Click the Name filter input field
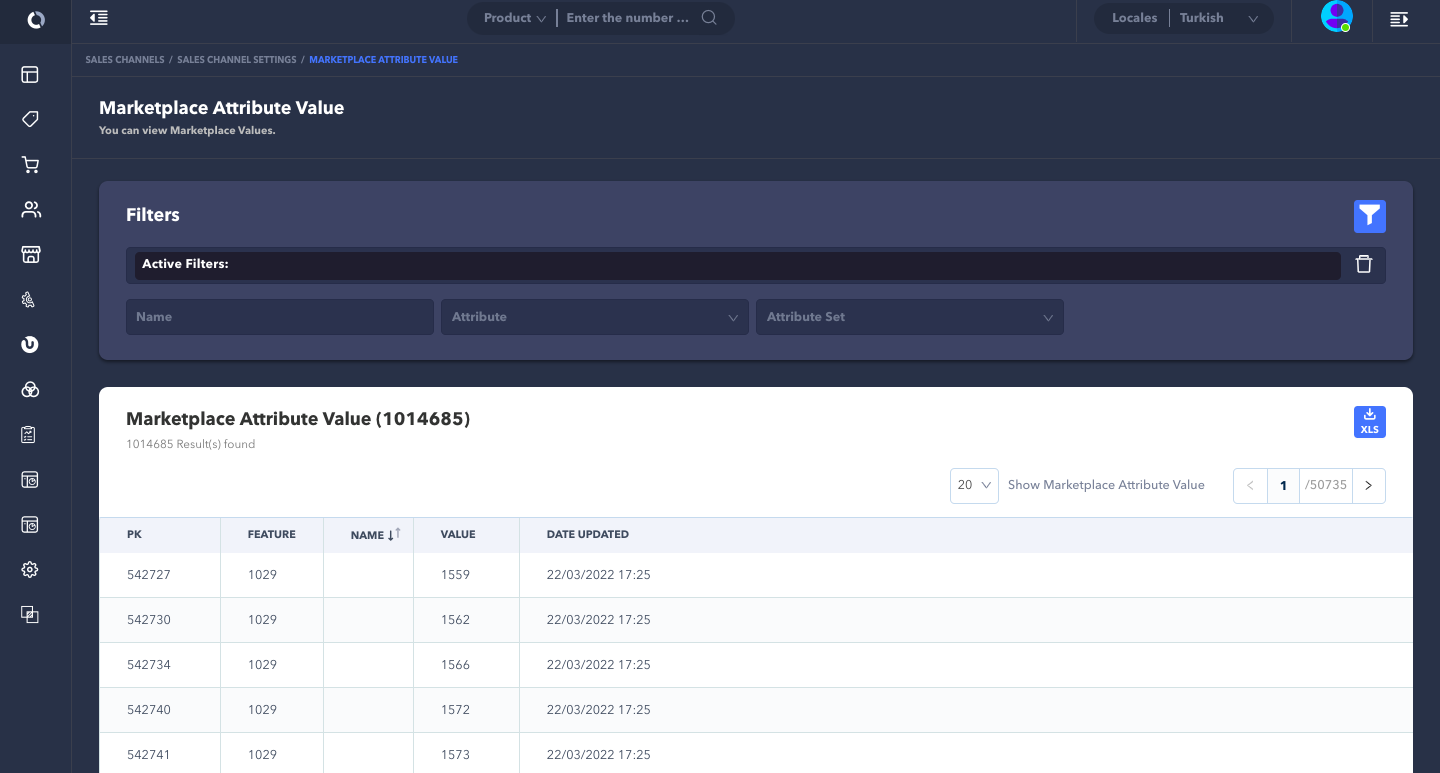 click(279, 317)
